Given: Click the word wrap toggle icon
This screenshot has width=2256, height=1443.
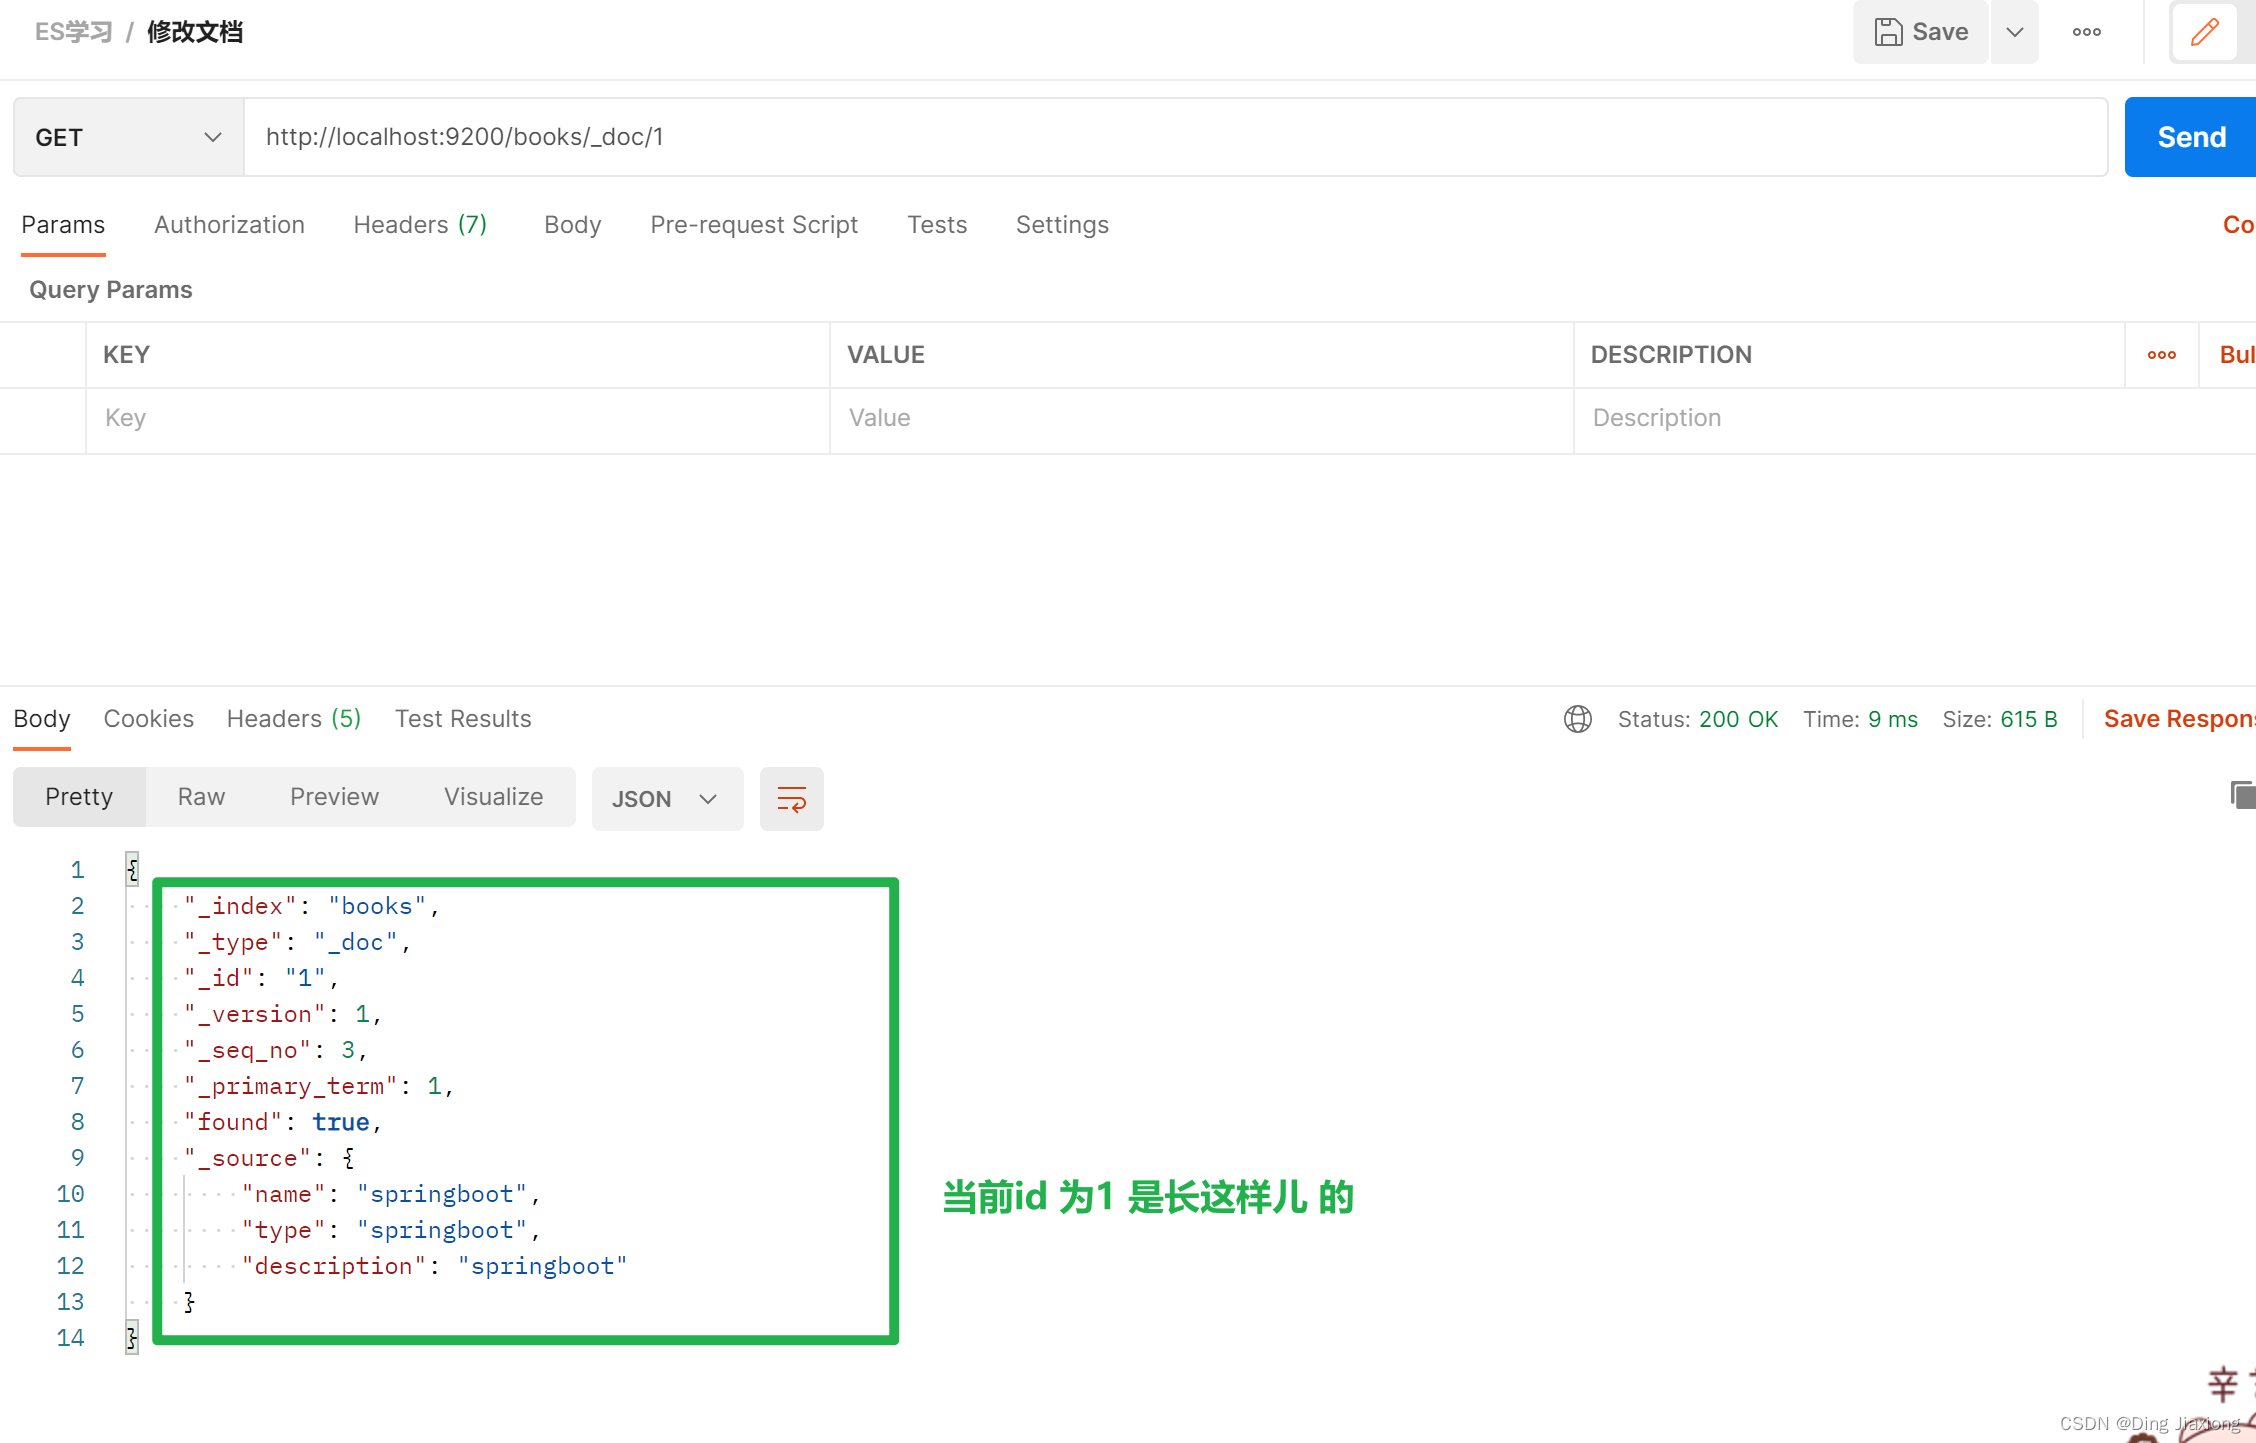Looking at the screenshot, I should pos(791,799).
